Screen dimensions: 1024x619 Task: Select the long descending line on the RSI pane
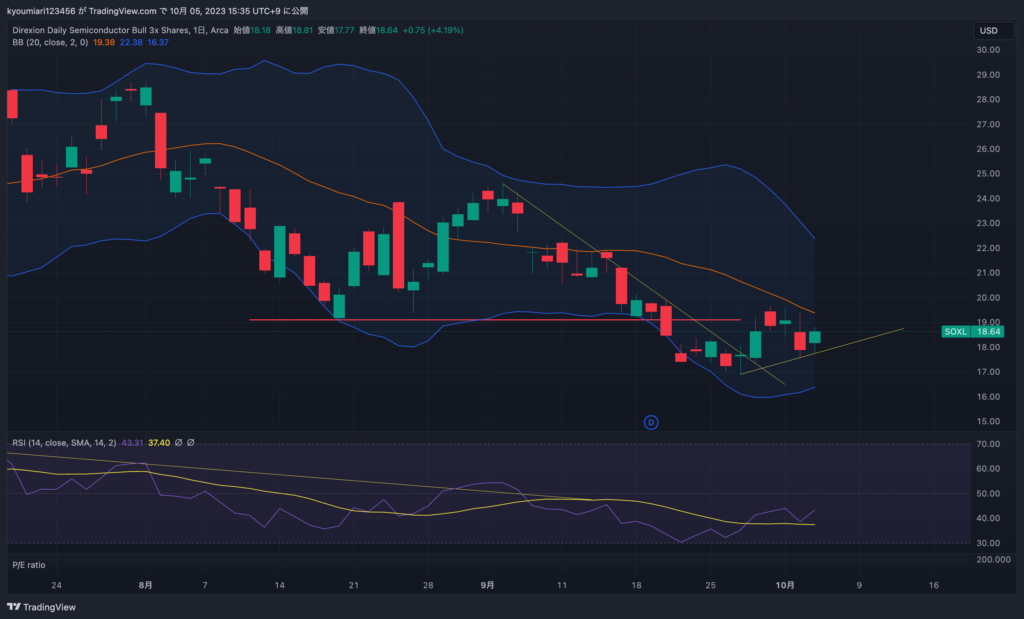(x=300, y=477)
